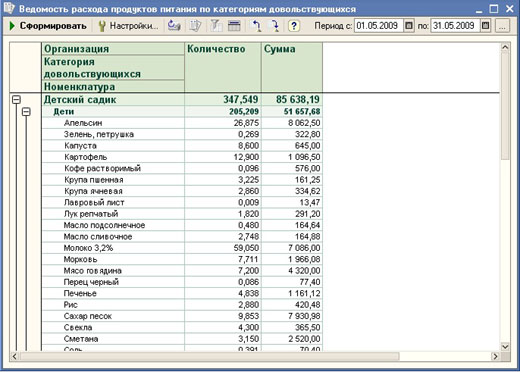Click the Сформировать button to generate report
This screenshot has height=372, width=520.
point(48,26)
